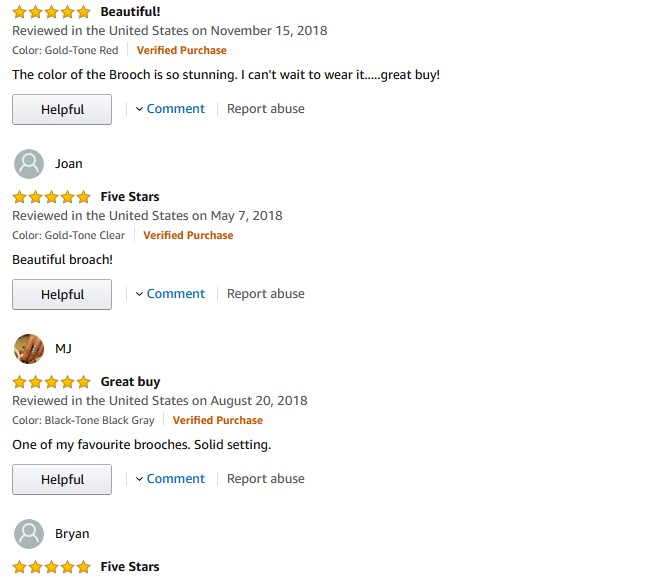Click star rating of the Beautiful! review
Viewport: 666px width, 577px height.
click(x=51, y=12)
